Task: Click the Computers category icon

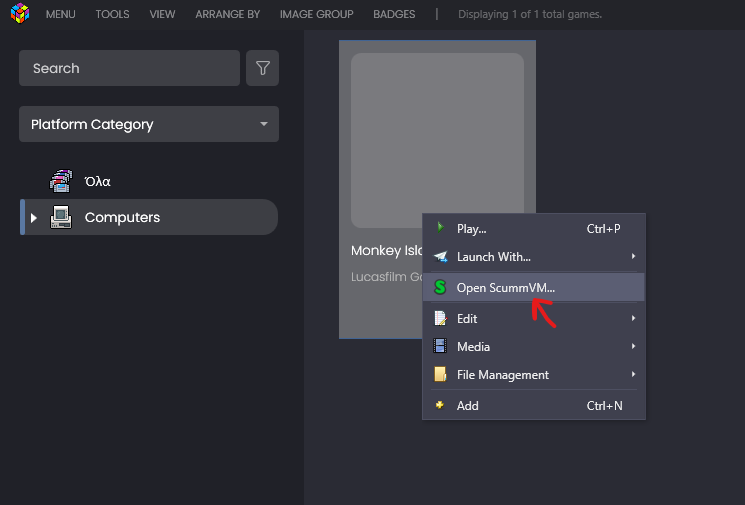Action: [x=61, y=217]
